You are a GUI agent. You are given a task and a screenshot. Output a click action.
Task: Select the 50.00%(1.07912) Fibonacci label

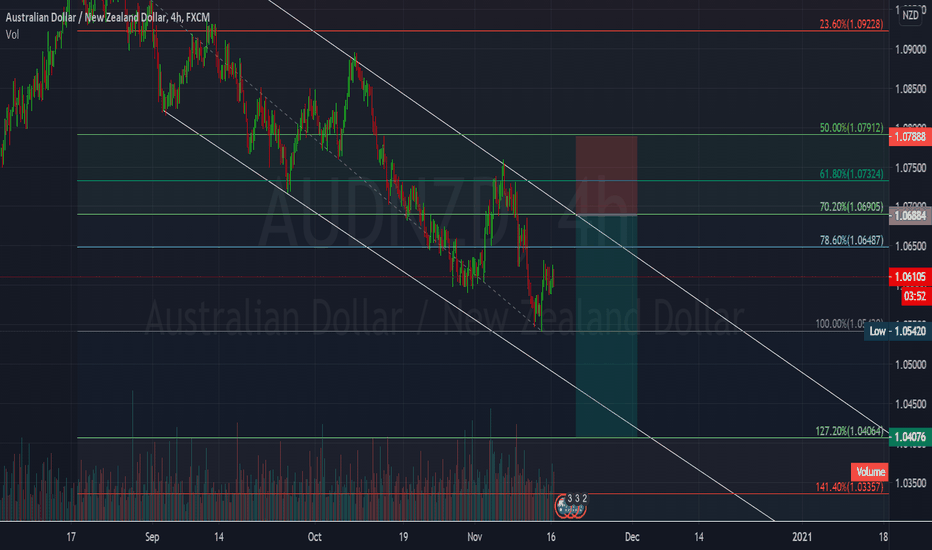tap(851, 128)
